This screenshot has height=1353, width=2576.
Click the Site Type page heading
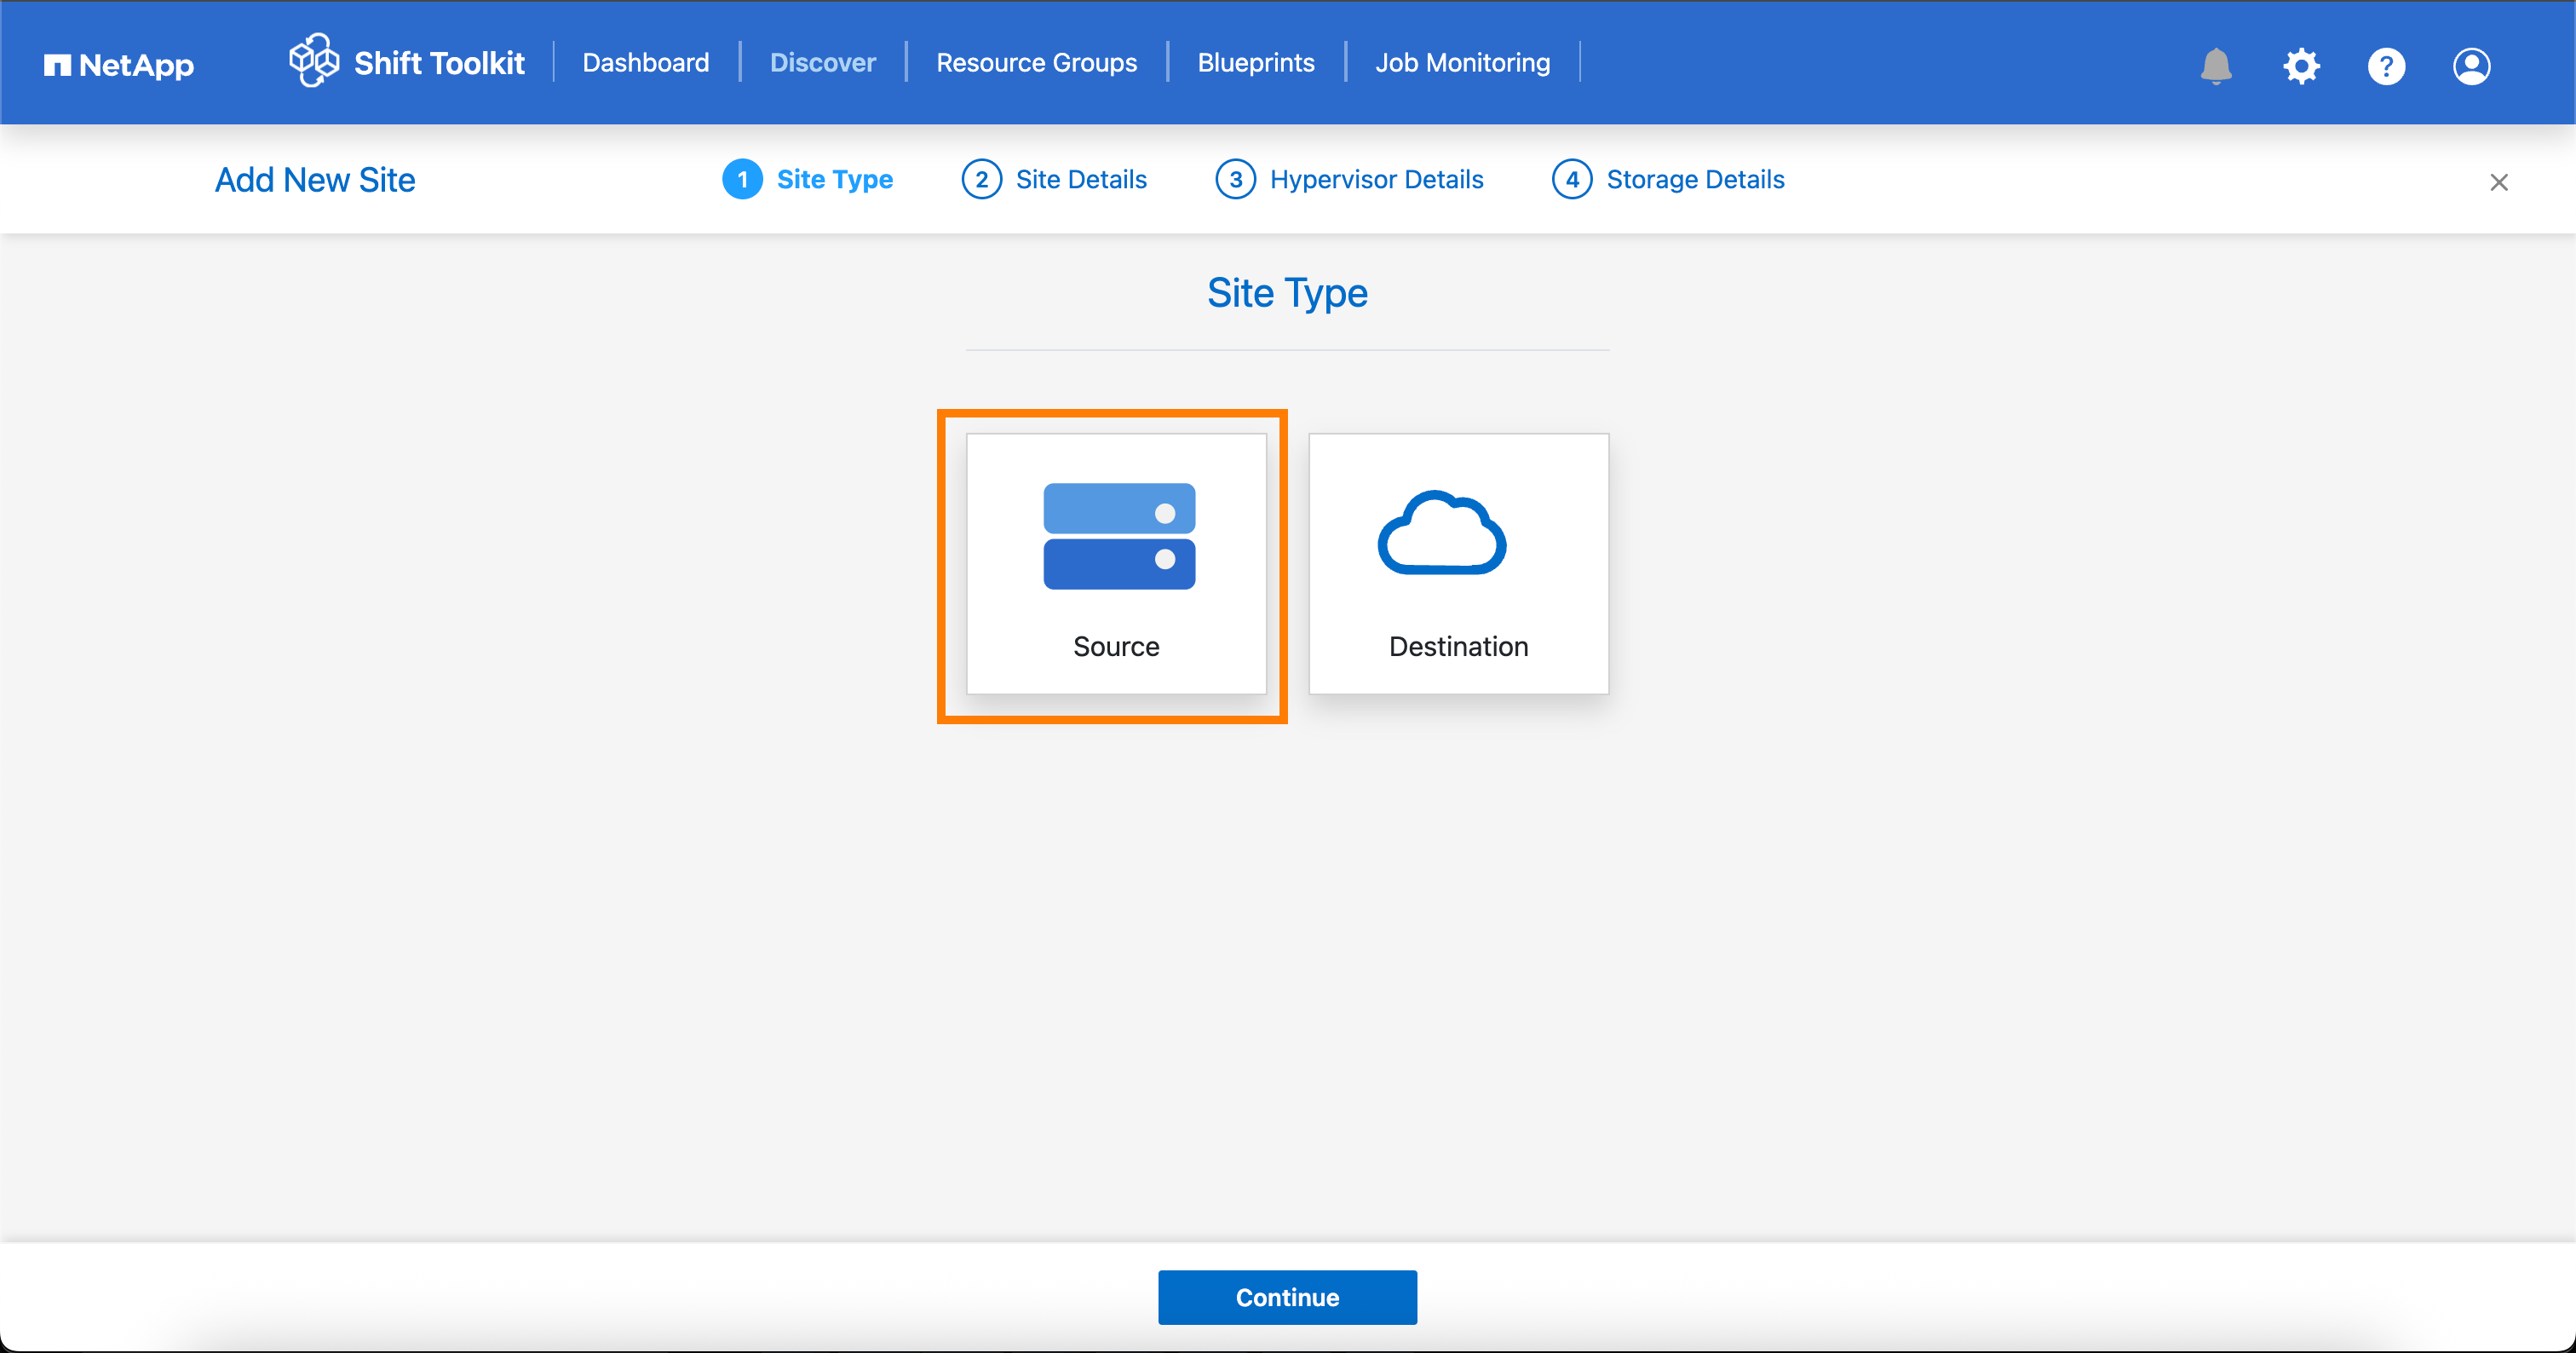[x=1287, y=293]
